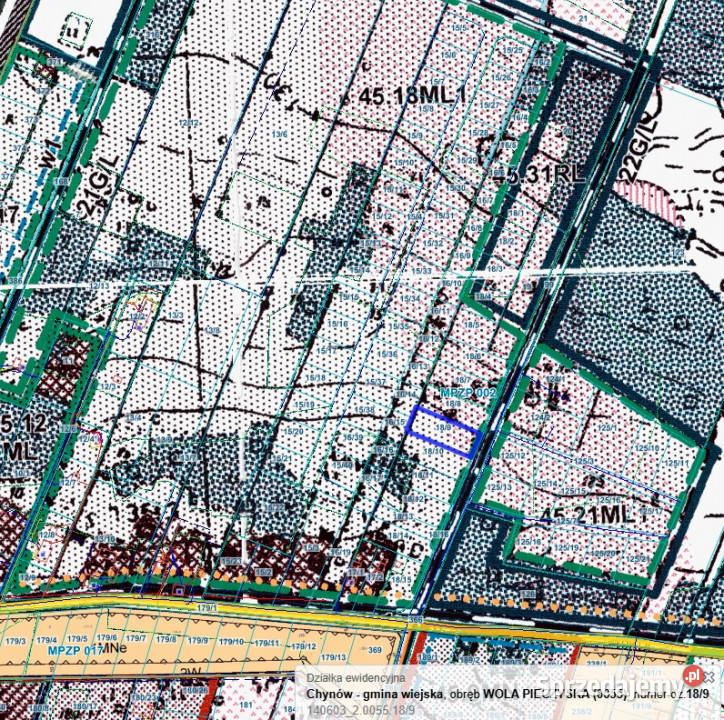The height and width of the screenshot is (720, 724).
Task: Click the MPZP 017 plan label
Action: tap(75, 650)
